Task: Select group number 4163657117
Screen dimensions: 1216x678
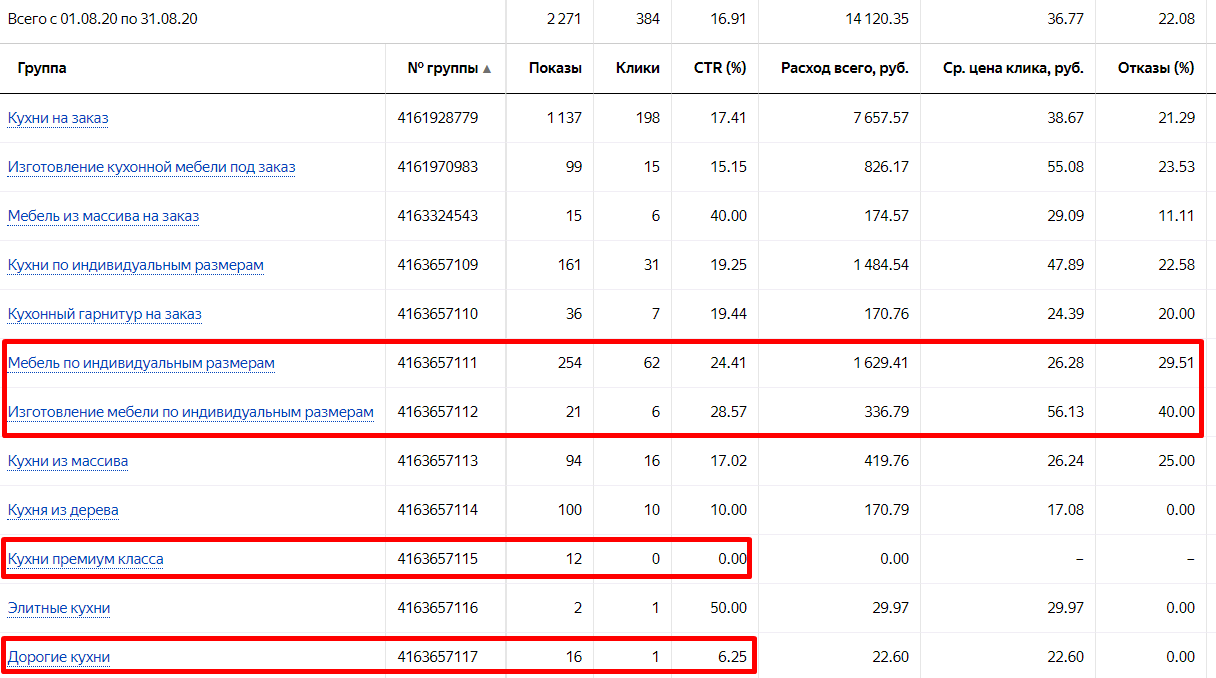Action: click(x=438, y=657)
